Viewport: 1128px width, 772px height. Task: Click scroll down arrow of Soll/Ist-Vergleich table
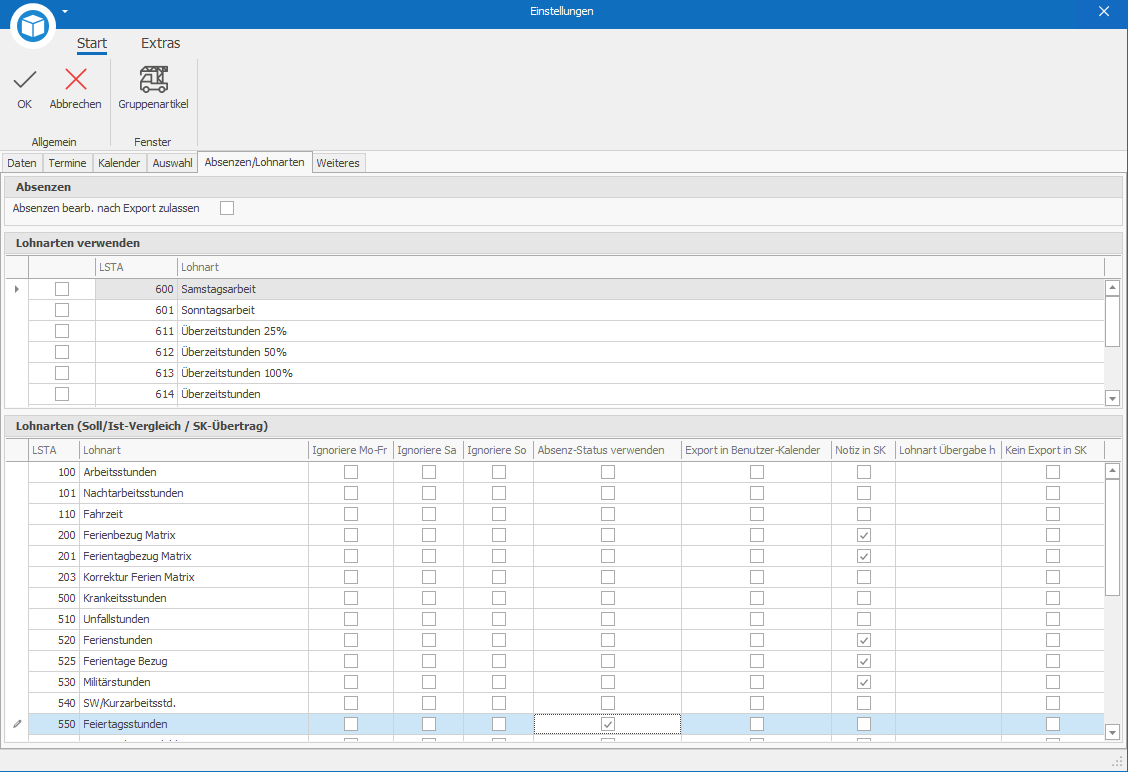1113,732
